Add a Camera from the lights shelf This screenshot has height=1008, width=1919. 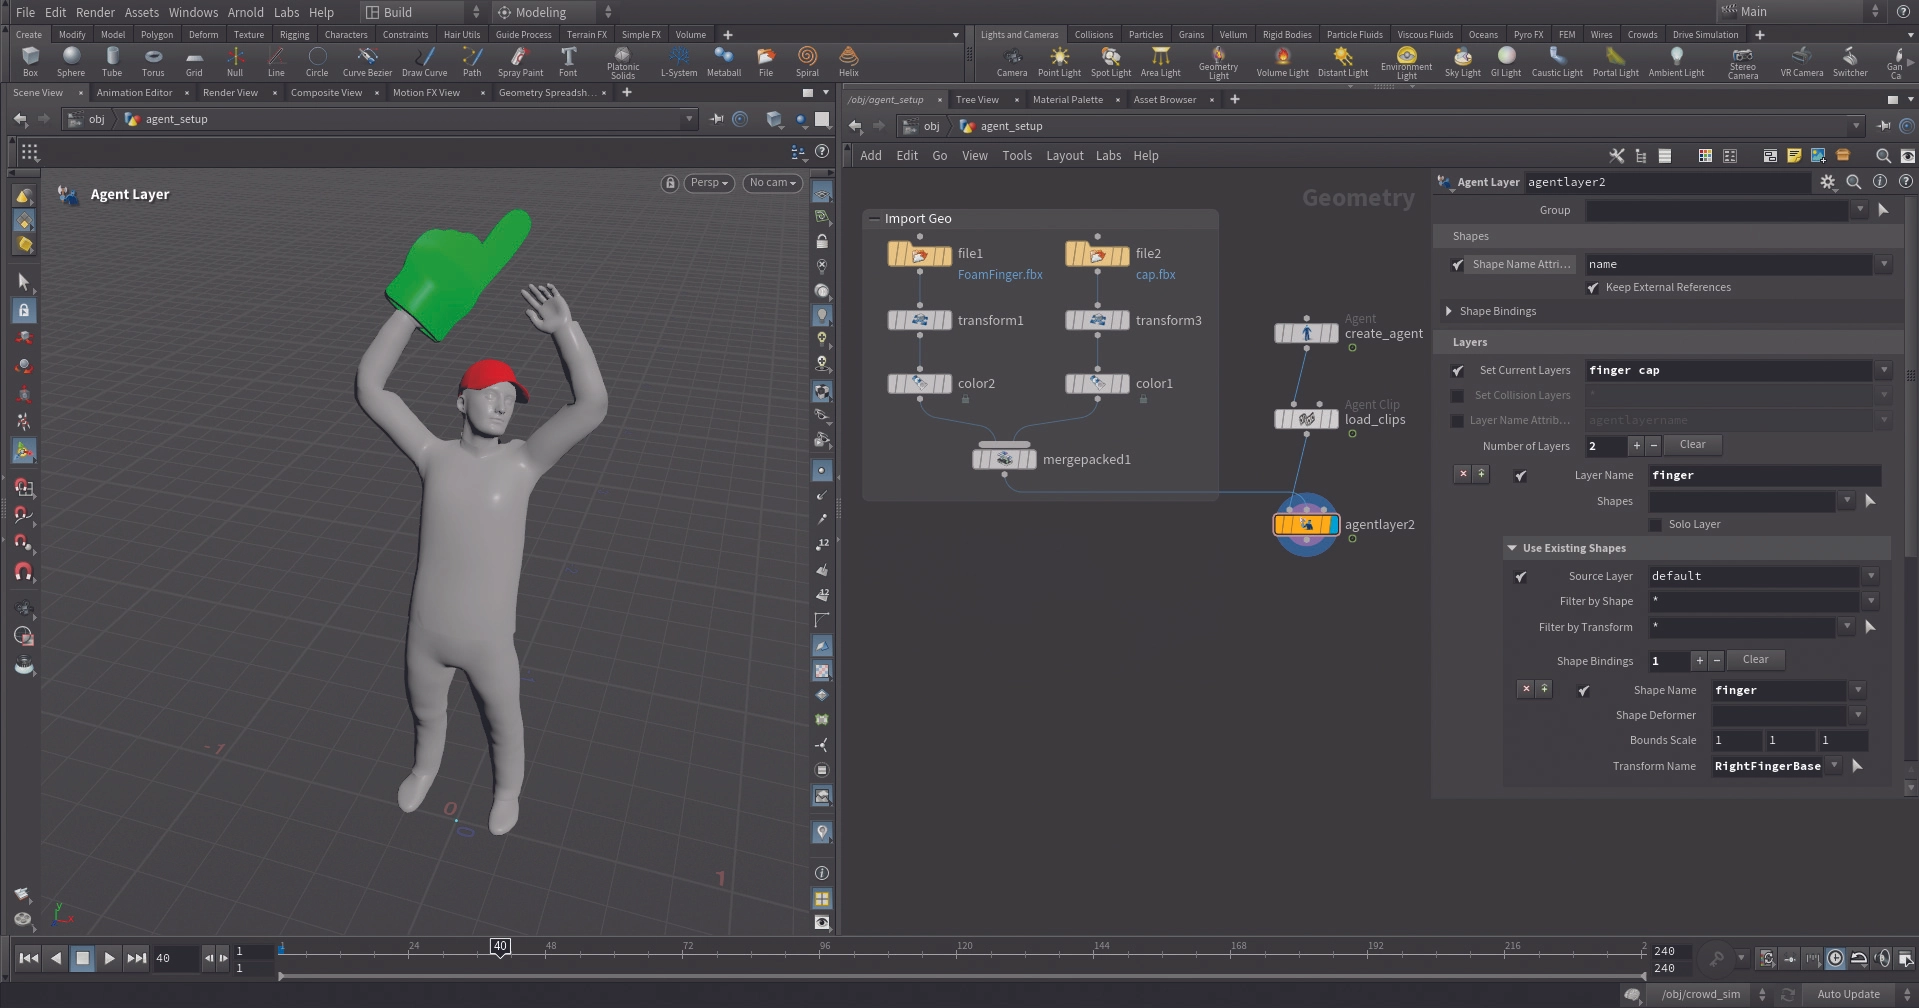pyautogui.click(x=1012, y=62)
